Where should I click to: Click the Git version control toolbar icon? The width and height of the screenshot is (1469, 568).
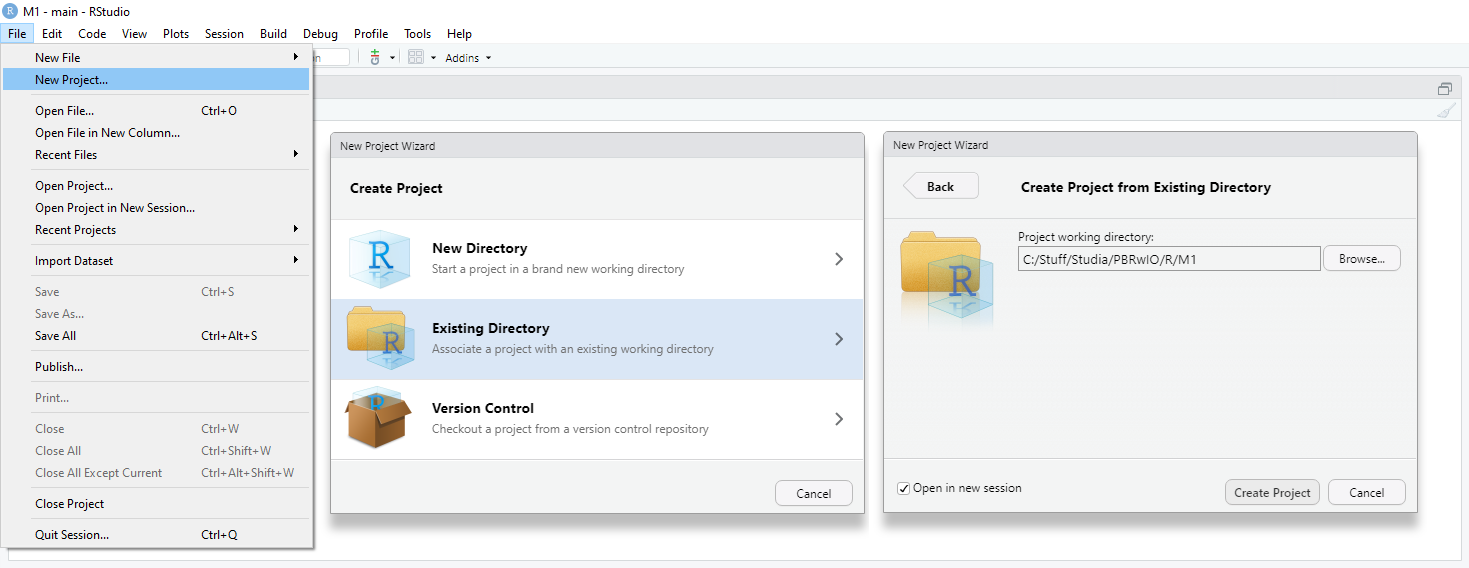[x=375, y=57]
